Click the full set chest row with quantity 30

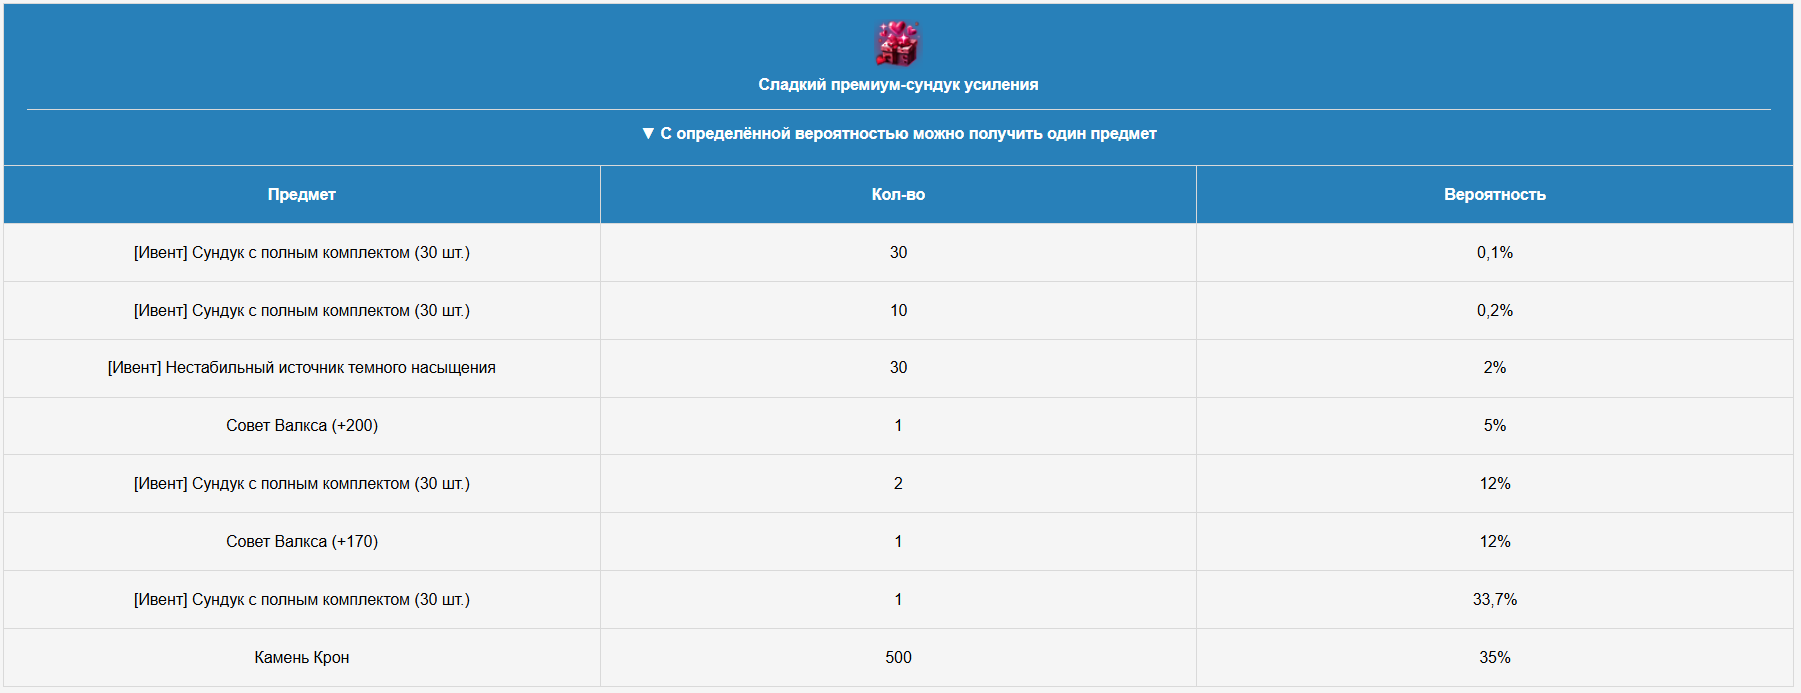click(x=898, y=253)
